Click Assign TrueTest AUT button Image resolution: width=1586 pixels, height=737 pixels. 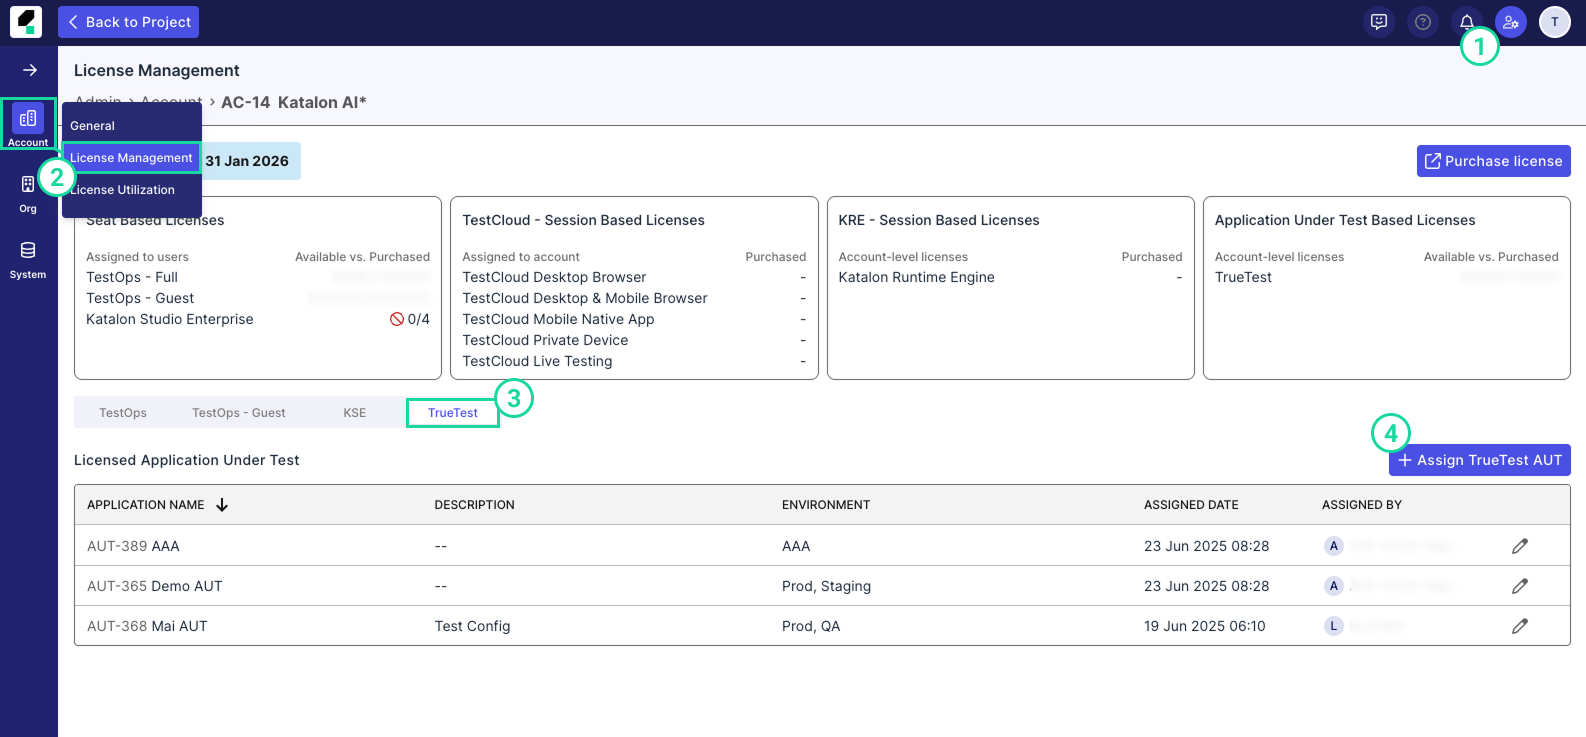click(x=1480, y=460)
